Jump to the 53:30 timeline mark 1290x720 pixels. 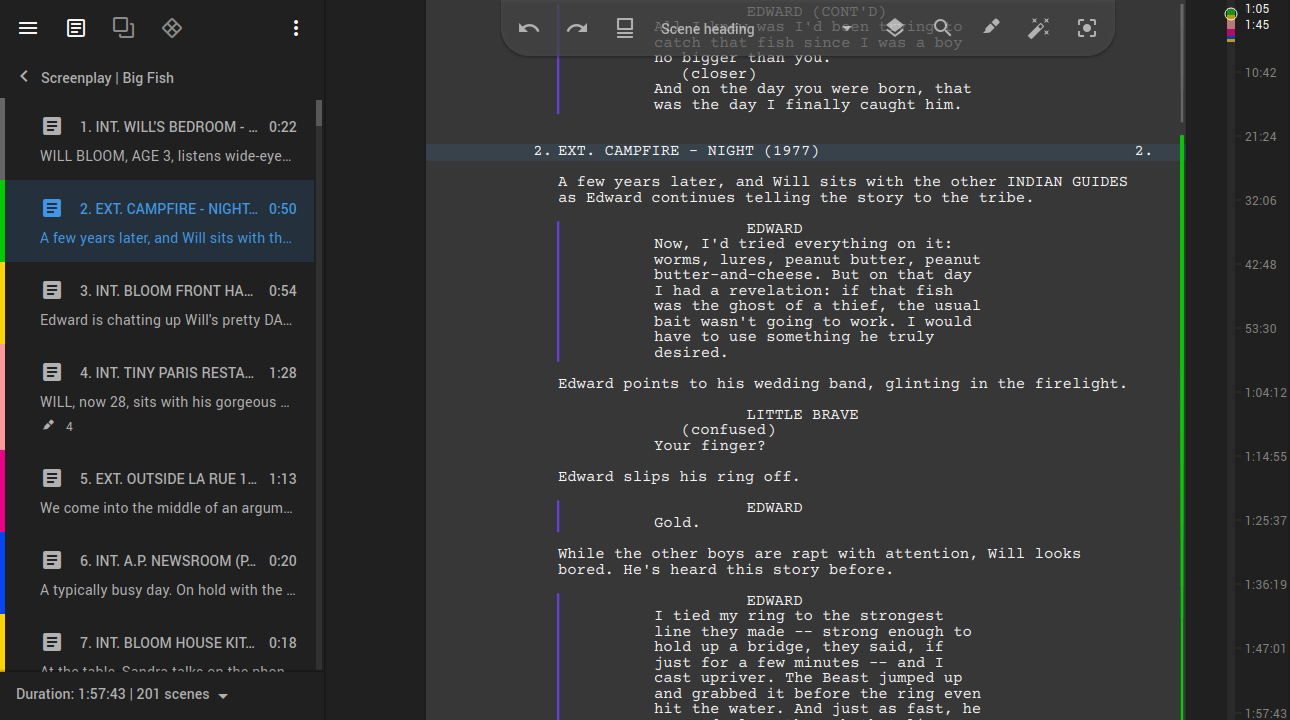[1260, 329]
